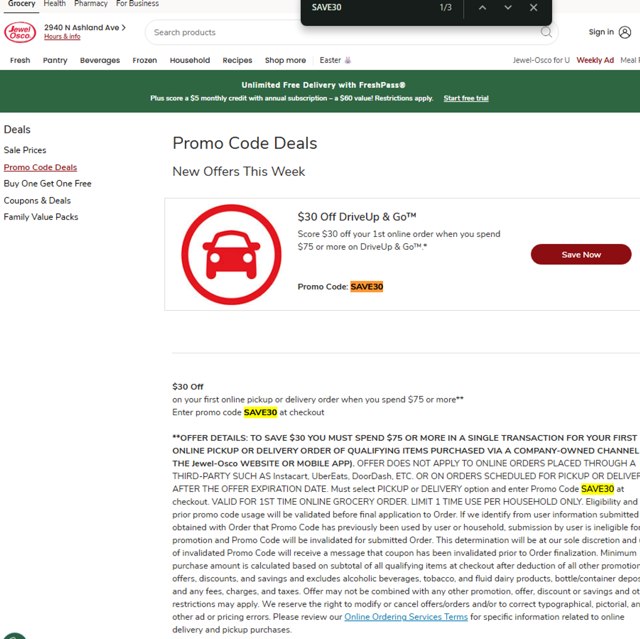Open the Household menu

tap(190, 60)
